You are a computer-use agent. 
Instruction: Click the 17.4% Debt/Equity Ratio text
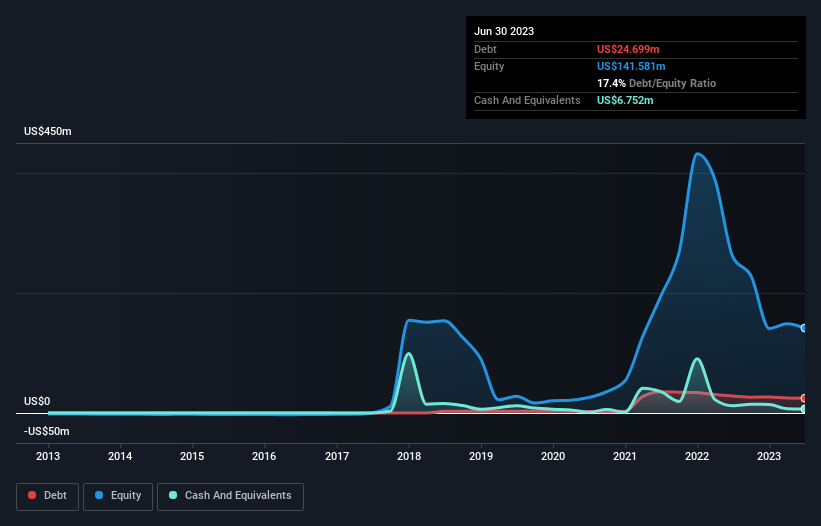click(656, 83)
